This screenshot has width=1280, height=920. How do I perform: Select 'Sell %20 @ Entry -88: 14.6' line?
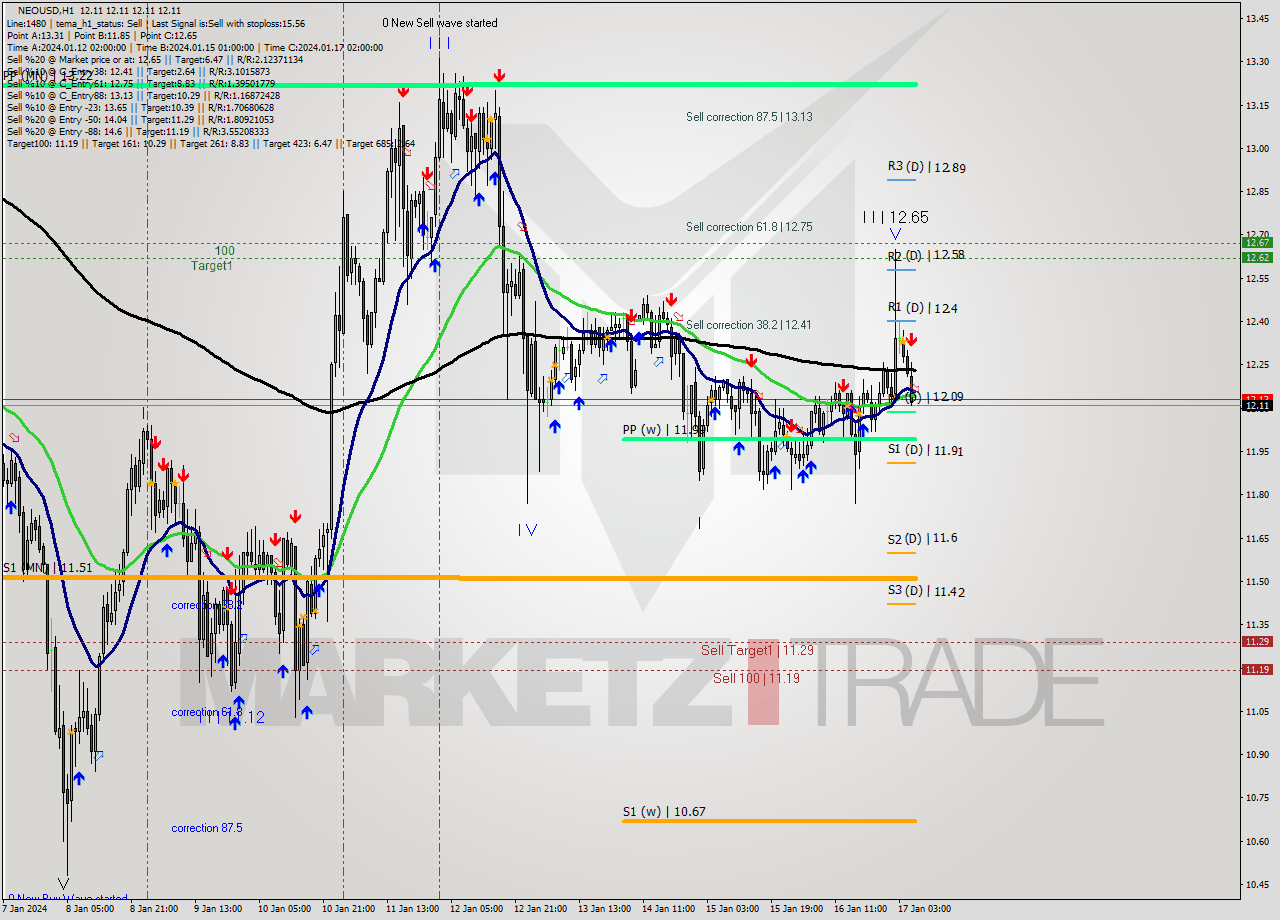point(139,132)
